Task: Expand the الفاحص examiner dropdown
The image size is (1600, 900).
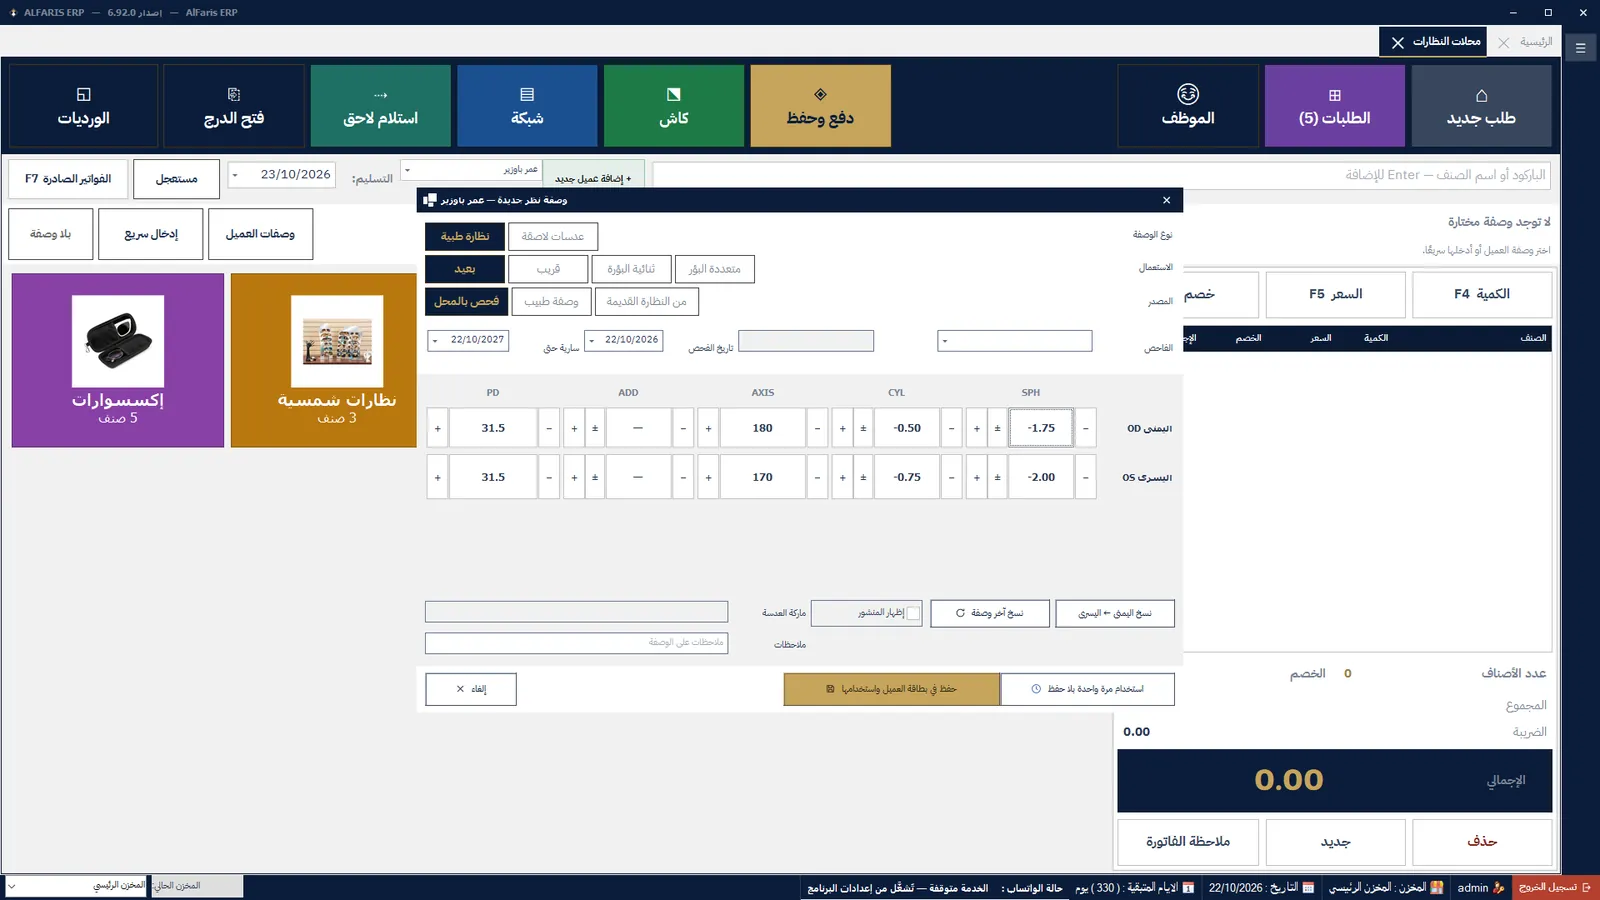Action: [x=944, y=341]
